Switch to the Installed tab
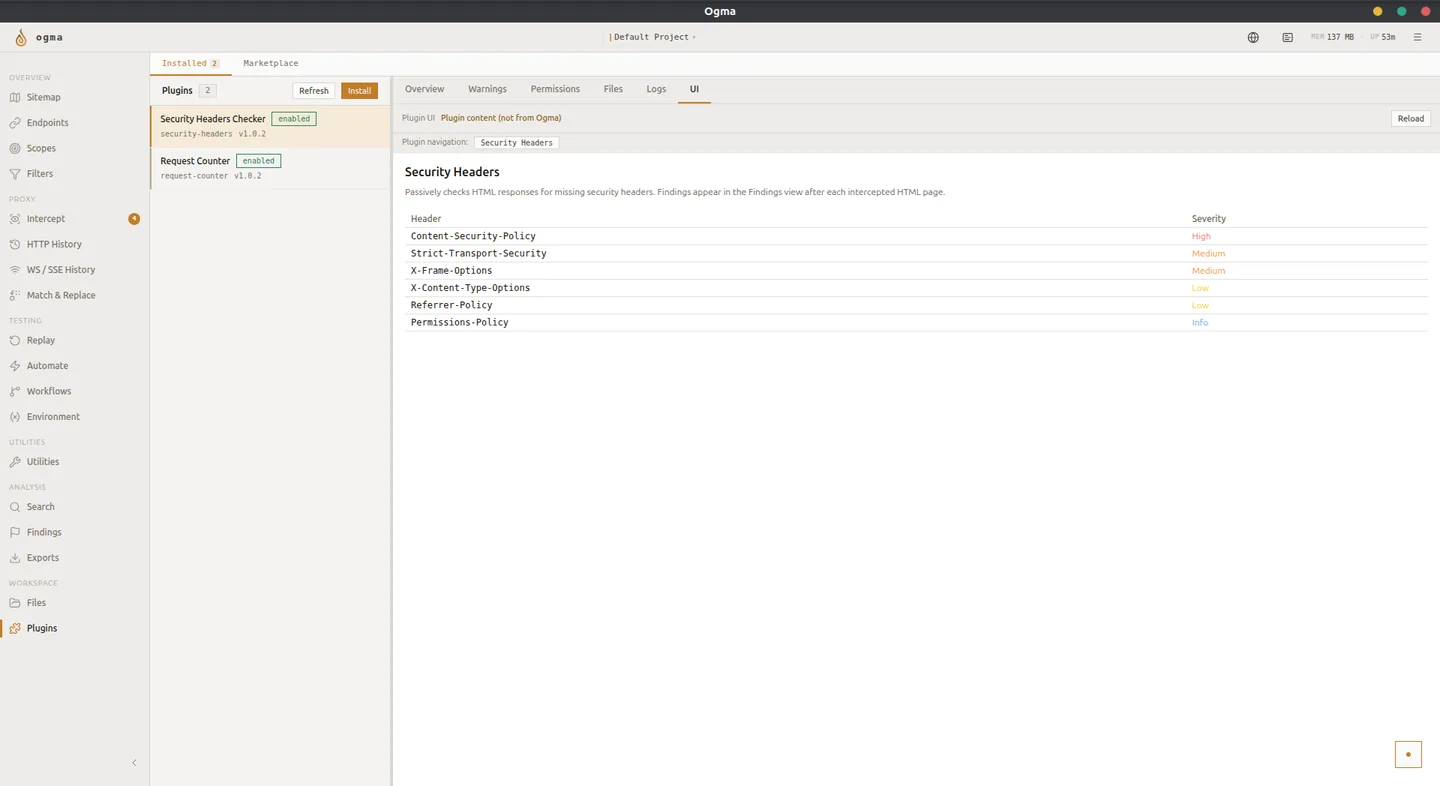Viewport: 1440px width, 786px height. tap(190, 63)
